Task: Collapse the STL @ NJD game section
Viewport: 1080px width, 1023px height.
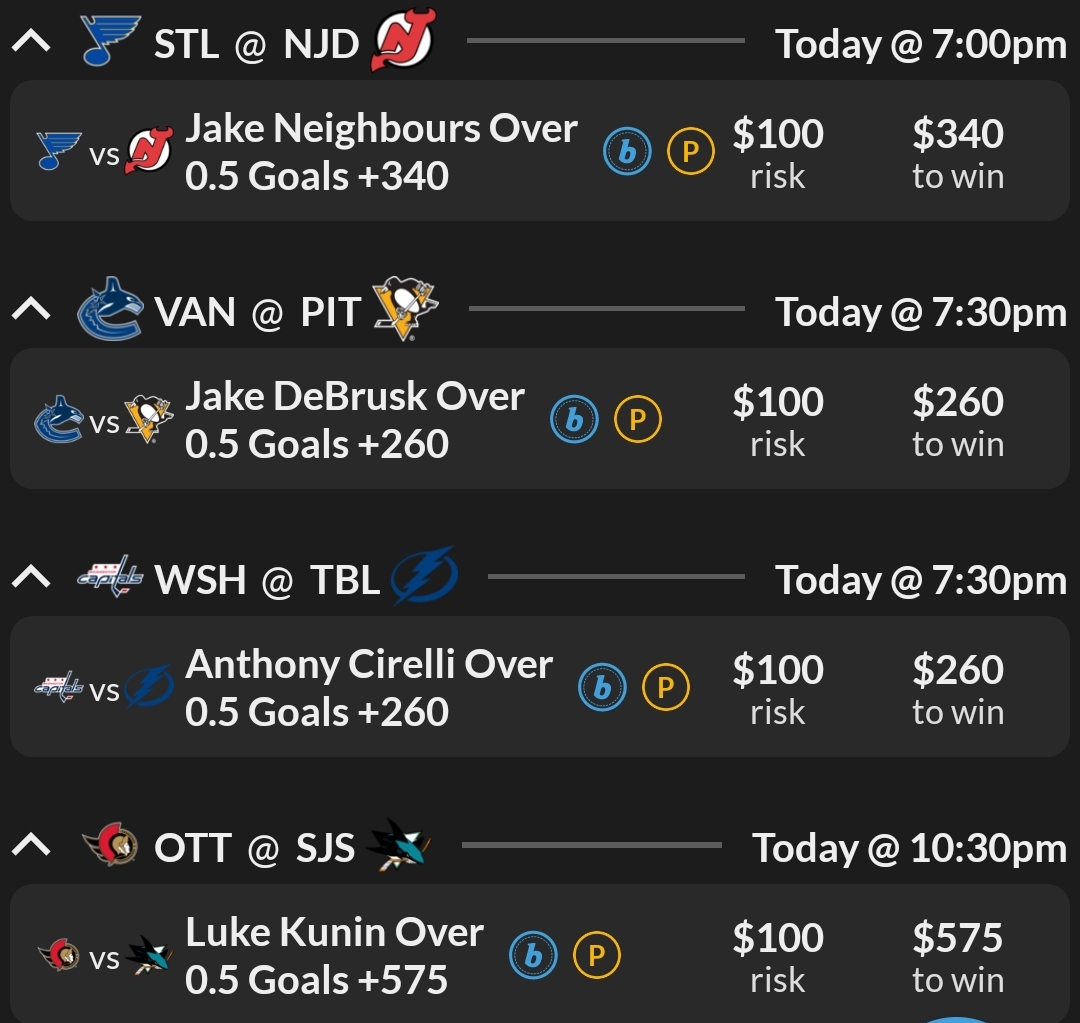Action: coord(31,42)
